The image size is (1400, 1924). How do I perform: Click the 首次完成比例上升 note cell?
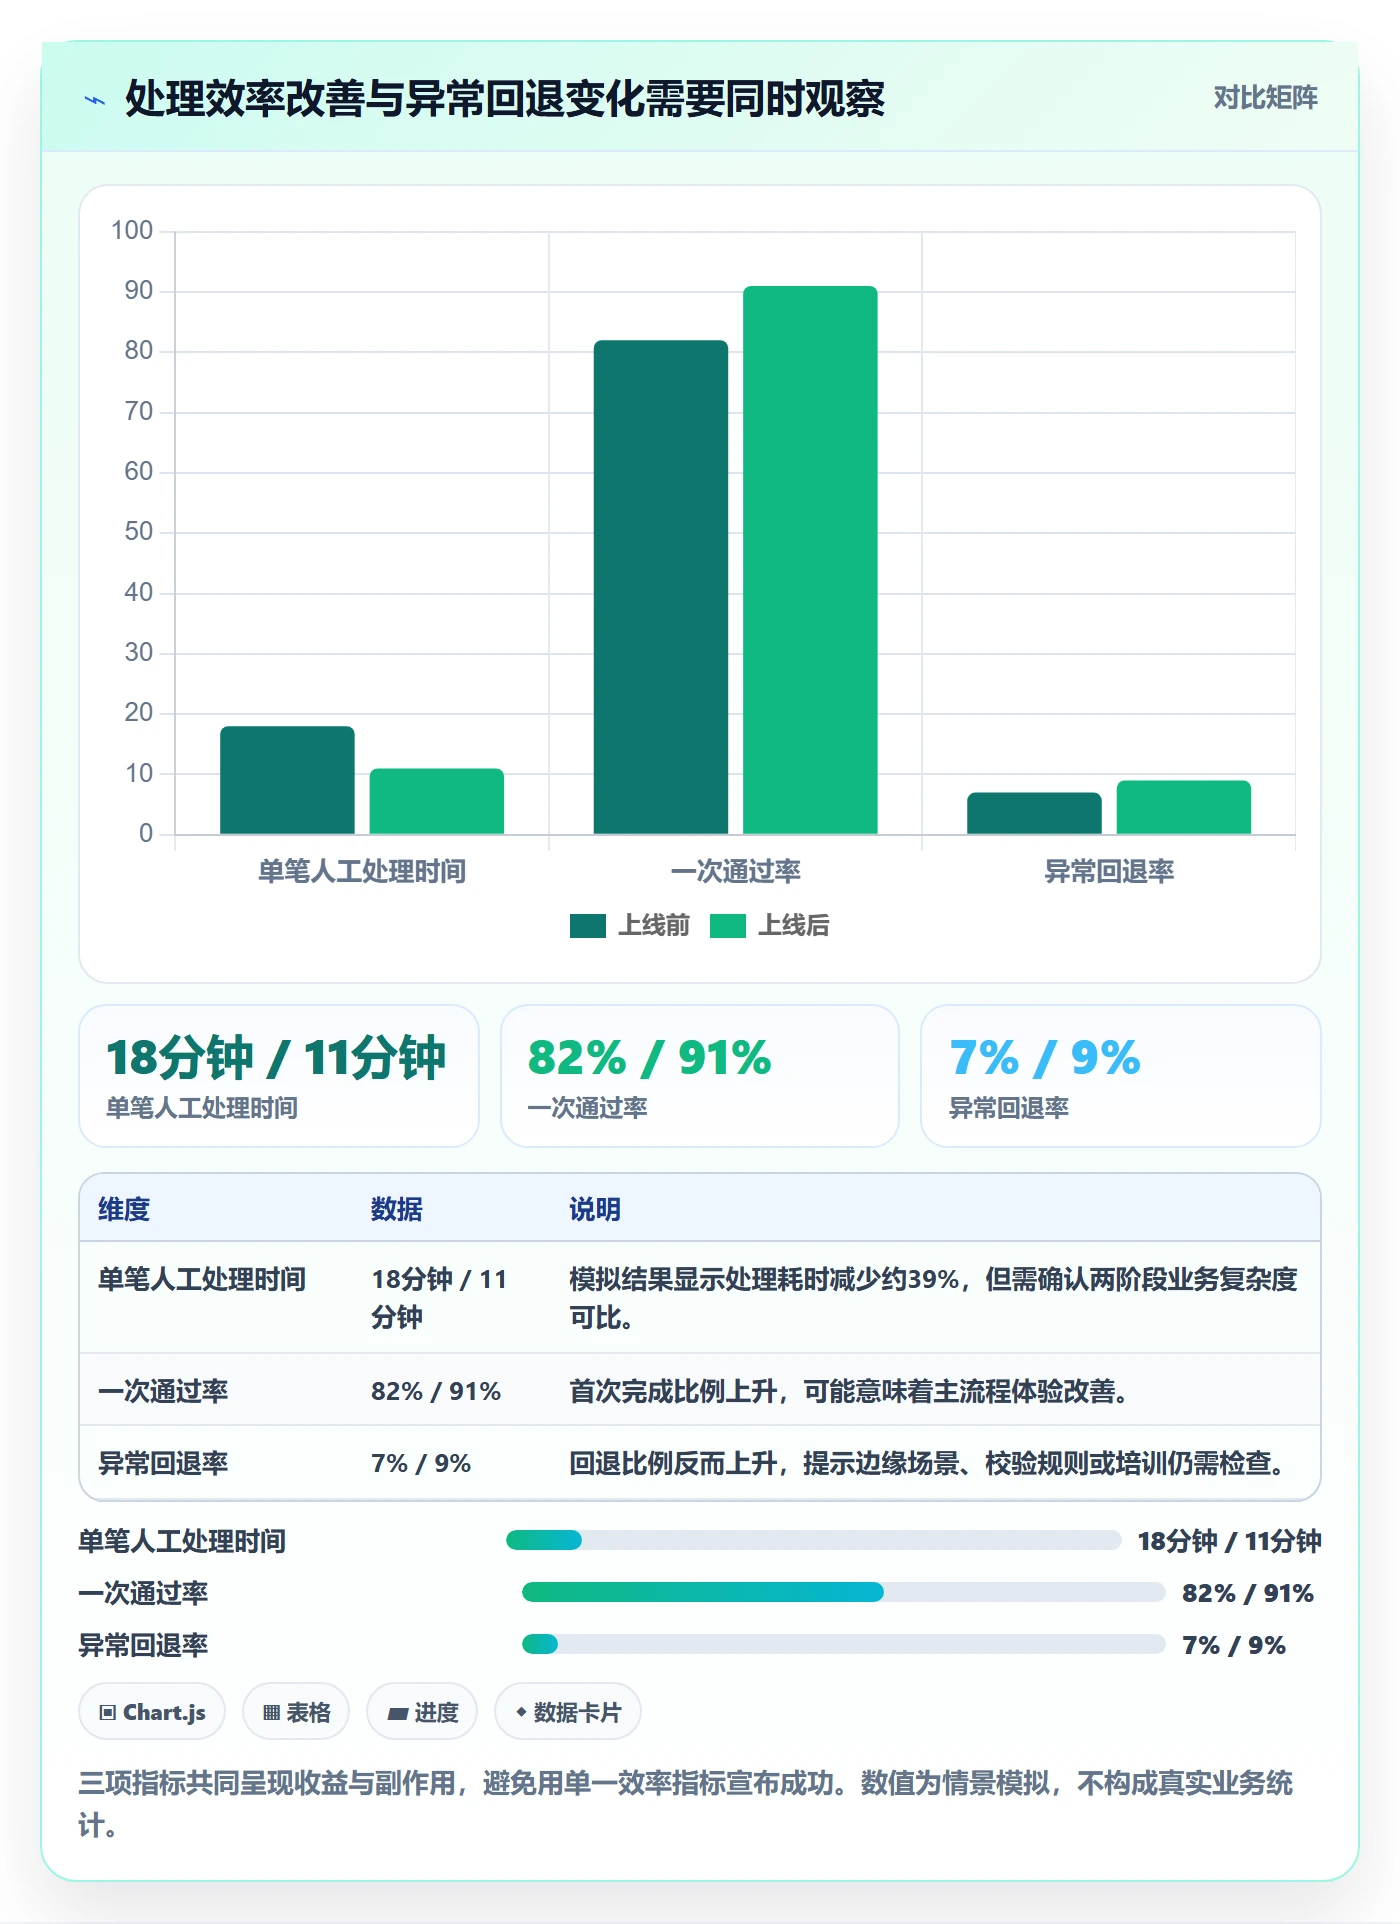[x=852, y=1391]
